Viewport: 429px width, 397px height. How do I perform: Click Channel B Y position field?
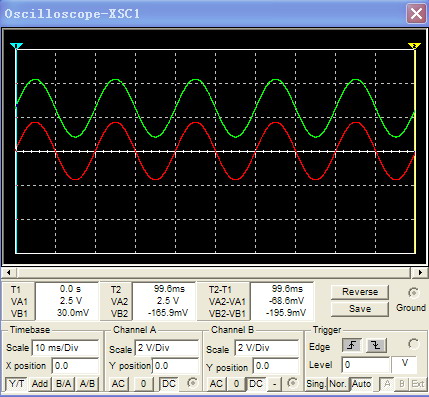coord(276,366)
